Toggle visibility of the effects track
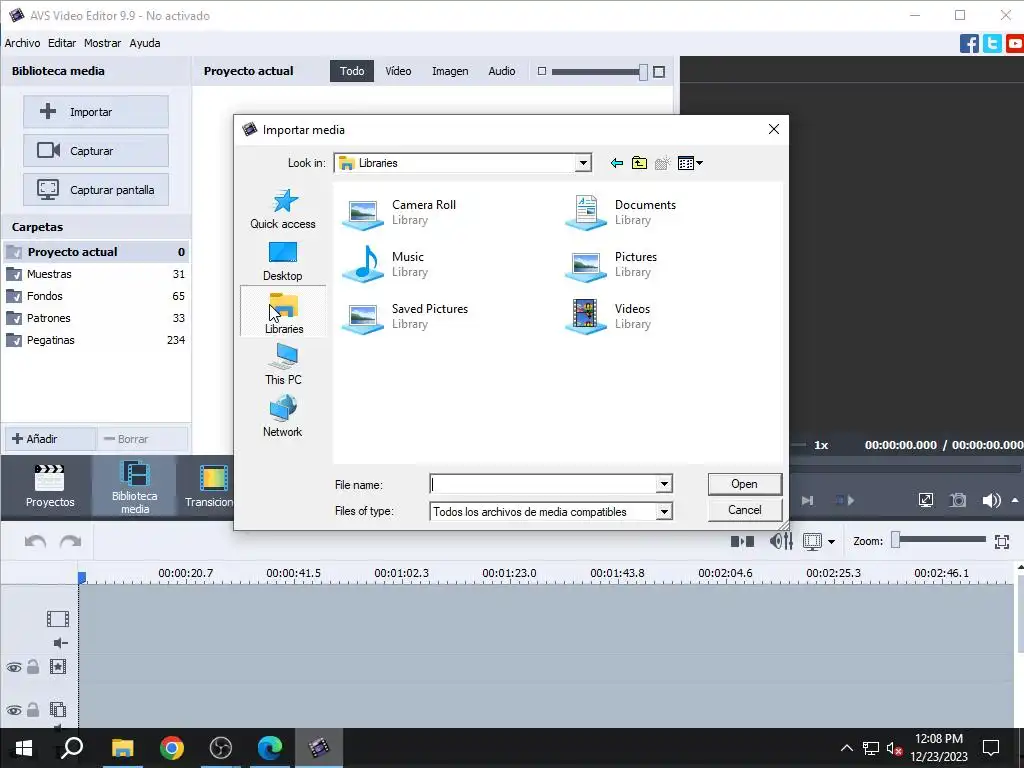 (x=14, y=667)
